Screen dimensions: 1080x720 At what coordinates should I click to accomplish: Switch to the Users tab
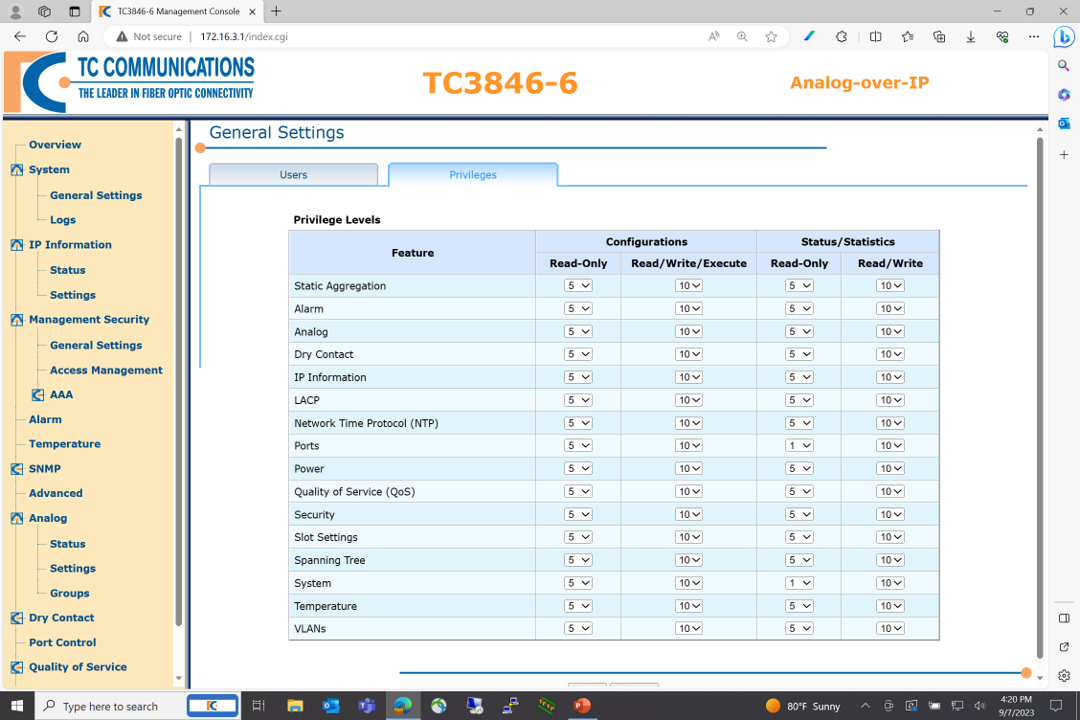pos(293,174)
